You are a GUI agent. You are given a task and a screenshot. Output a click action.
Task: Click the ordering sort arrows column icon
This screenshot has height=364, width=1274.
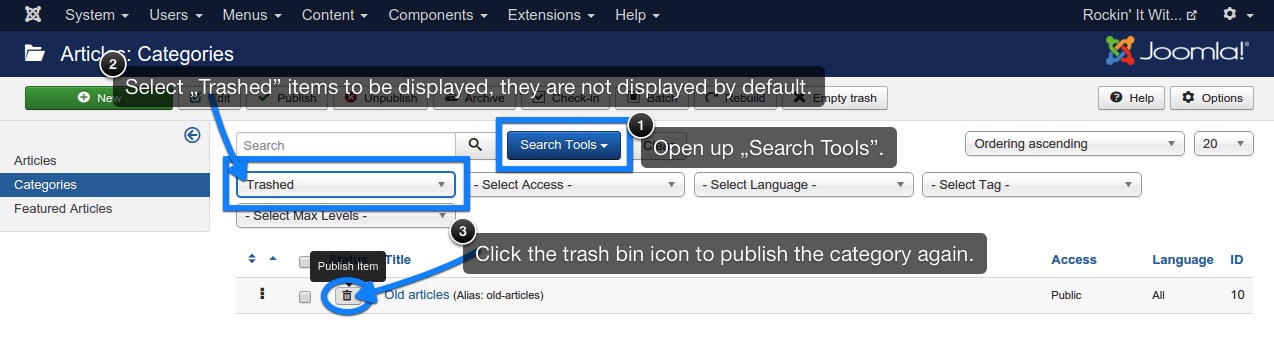pyautogui.click(x=253, y=259)
